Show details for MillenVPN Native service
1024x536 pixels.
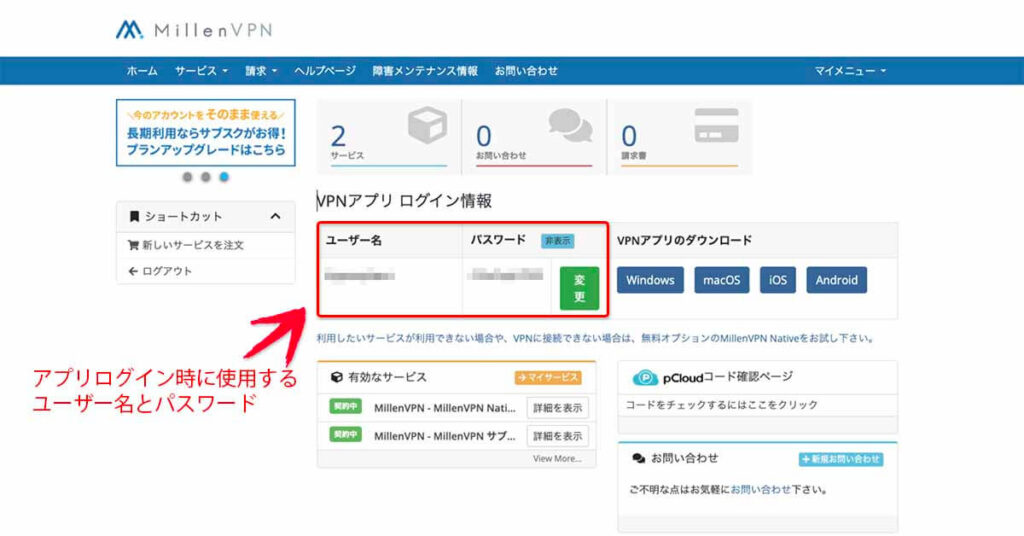[x=558, y=408]
